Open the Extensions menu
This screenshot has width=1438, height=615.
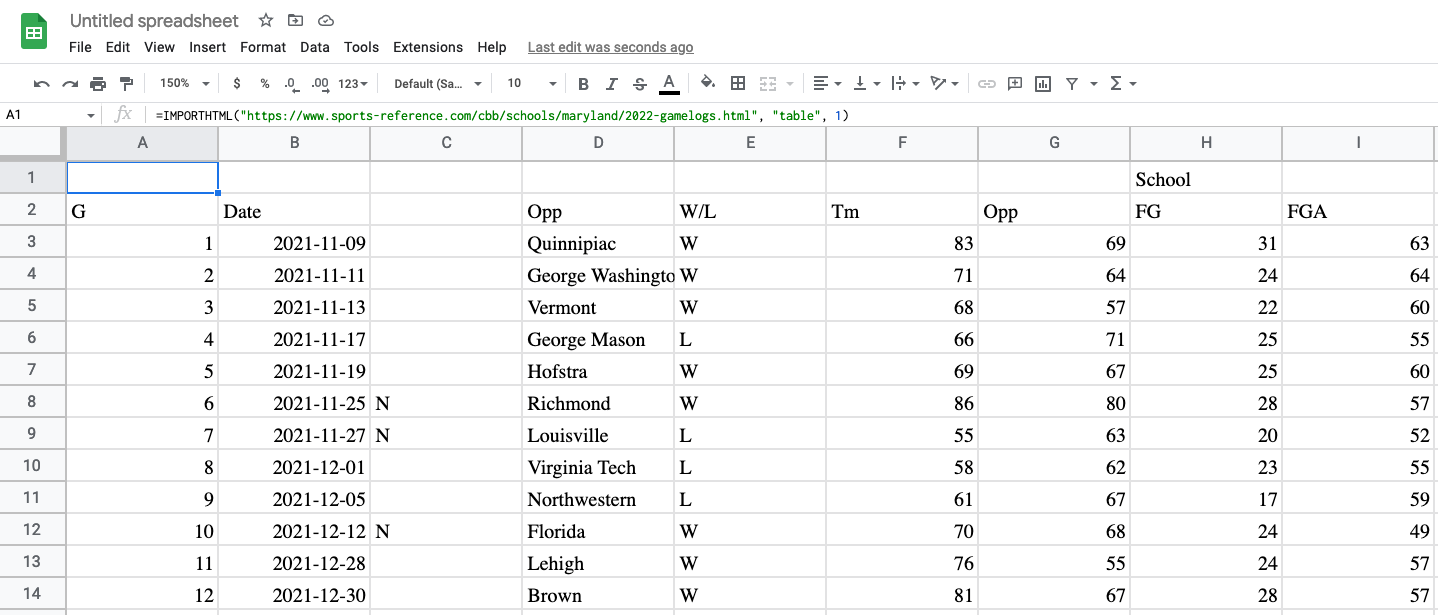pos(428,47)
